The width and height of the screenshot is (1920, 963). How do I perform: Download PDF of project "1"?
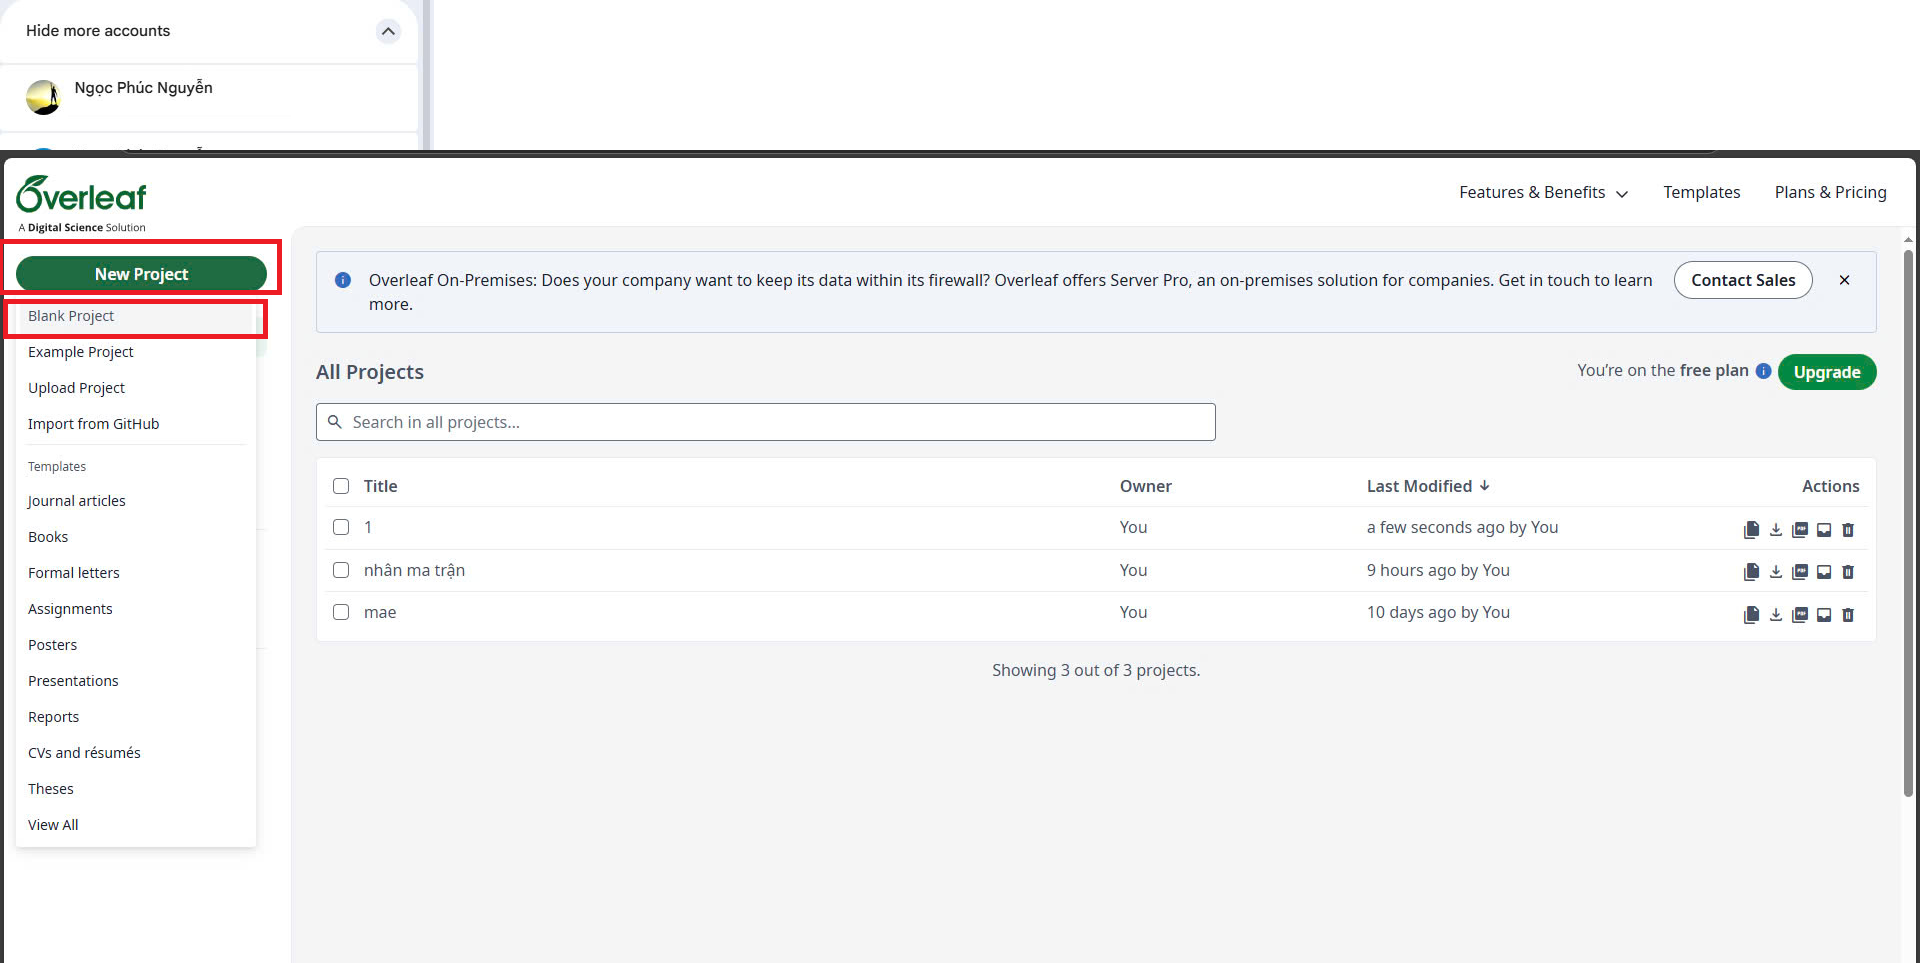point(1799,530)
